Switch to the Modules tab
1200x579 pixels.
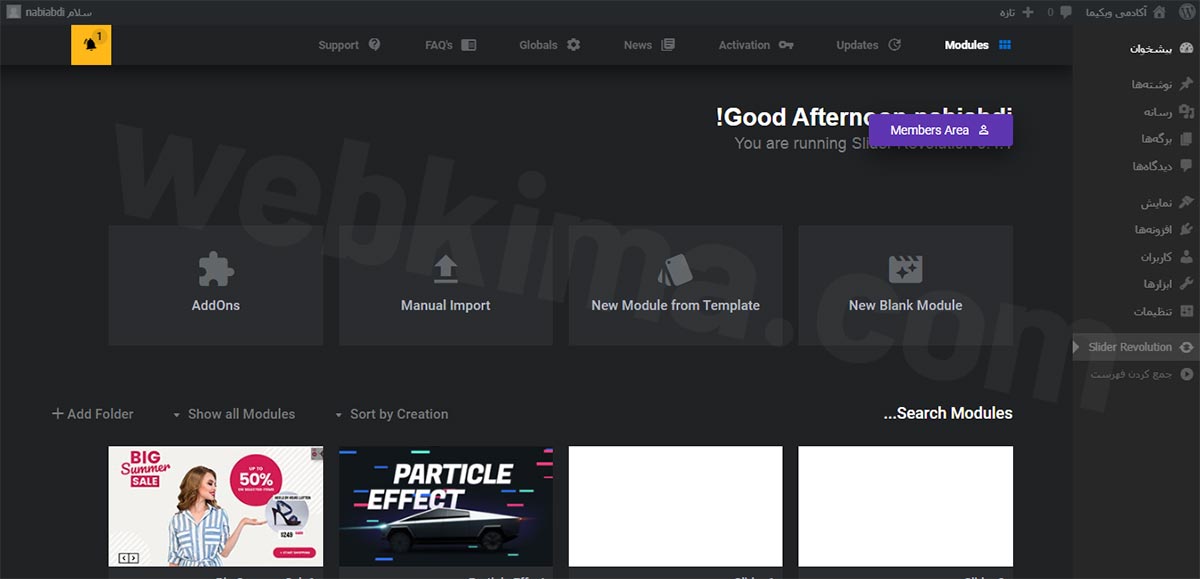point(978,45)
